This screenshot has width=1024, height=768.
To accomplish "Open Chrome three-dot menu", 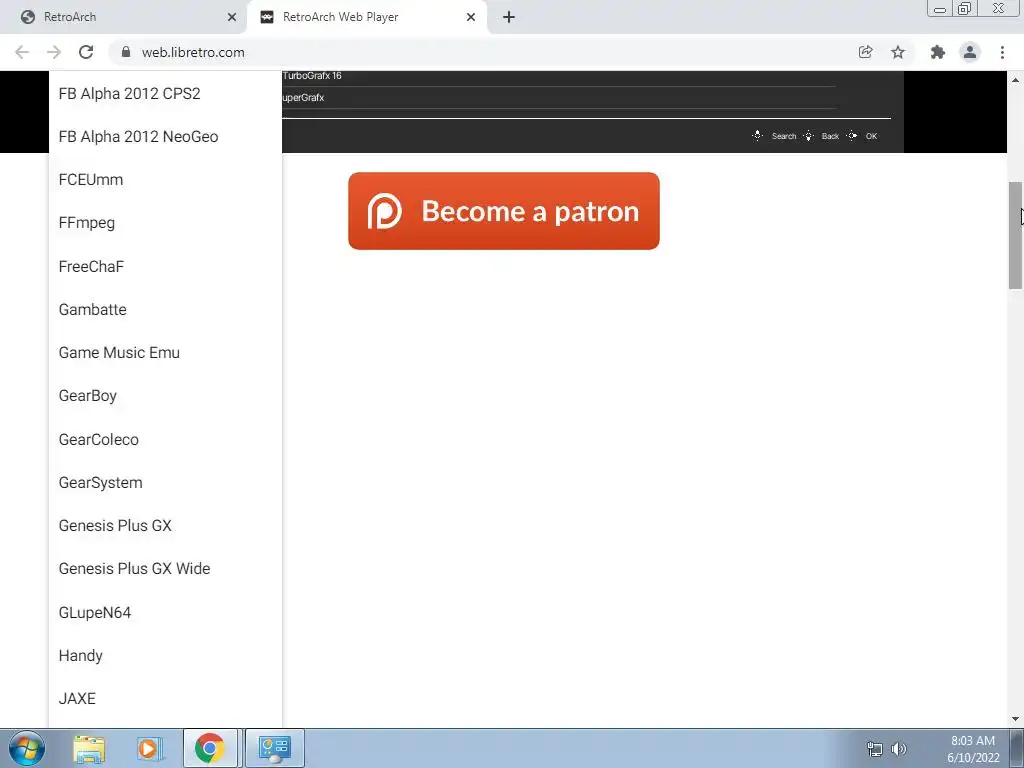I will 1002,52.
